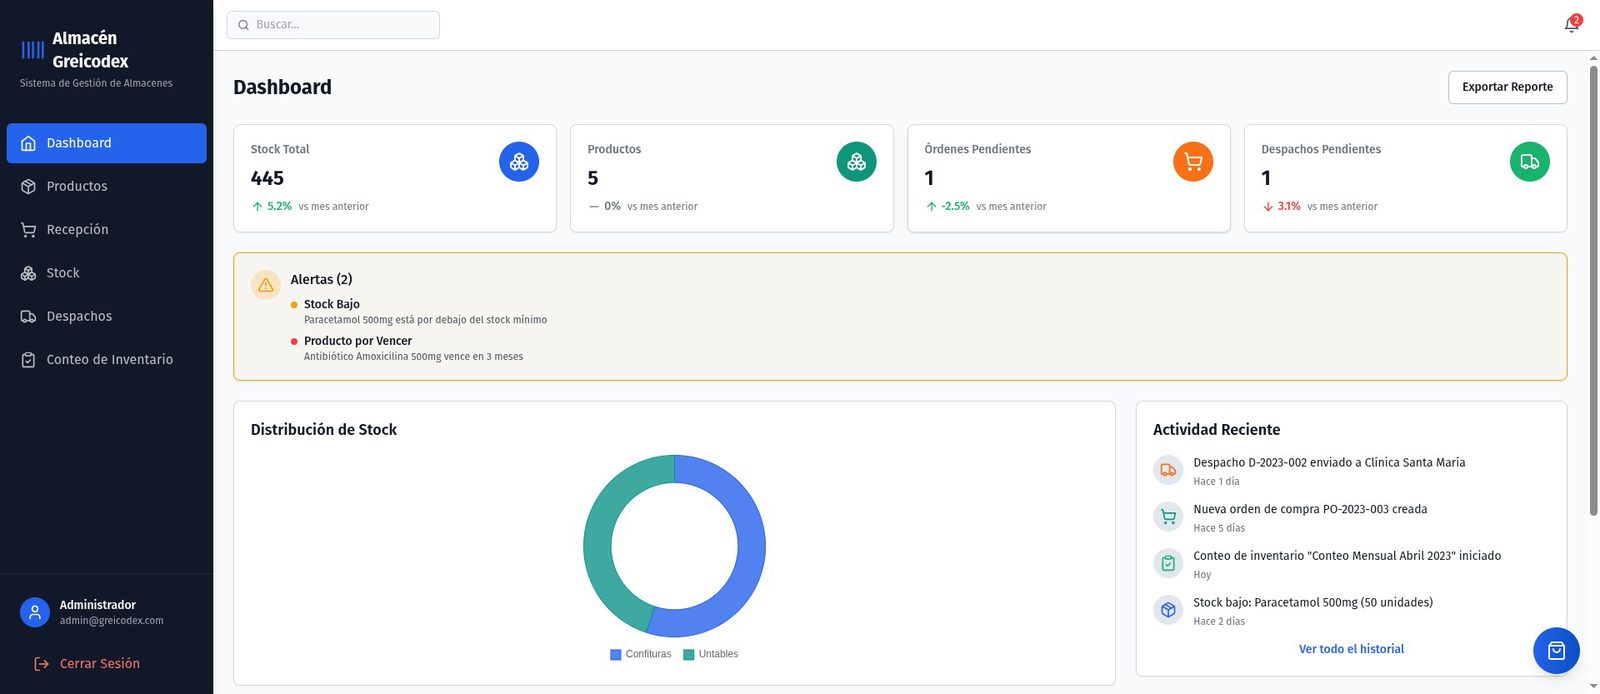Select Conteo de Inventario menu item

click(106, 360)
